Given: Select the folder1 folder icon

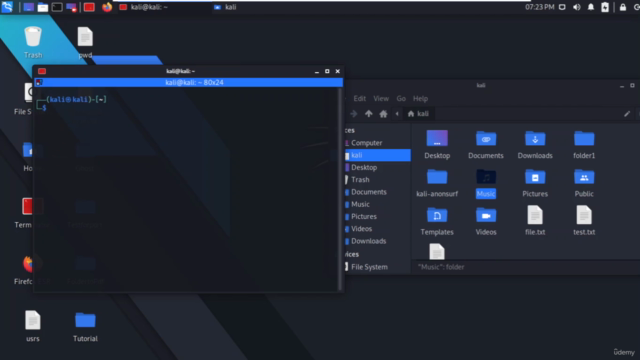Looking at the screenshot, I should [584, 144].
